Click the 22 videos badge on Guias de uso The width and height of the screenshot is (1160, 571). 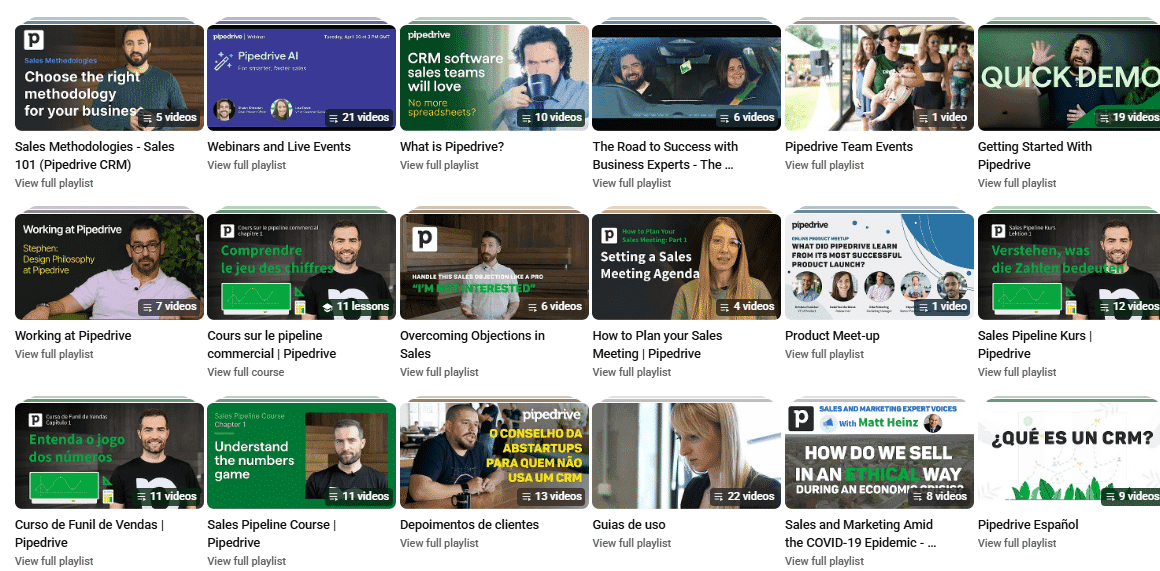743,496
